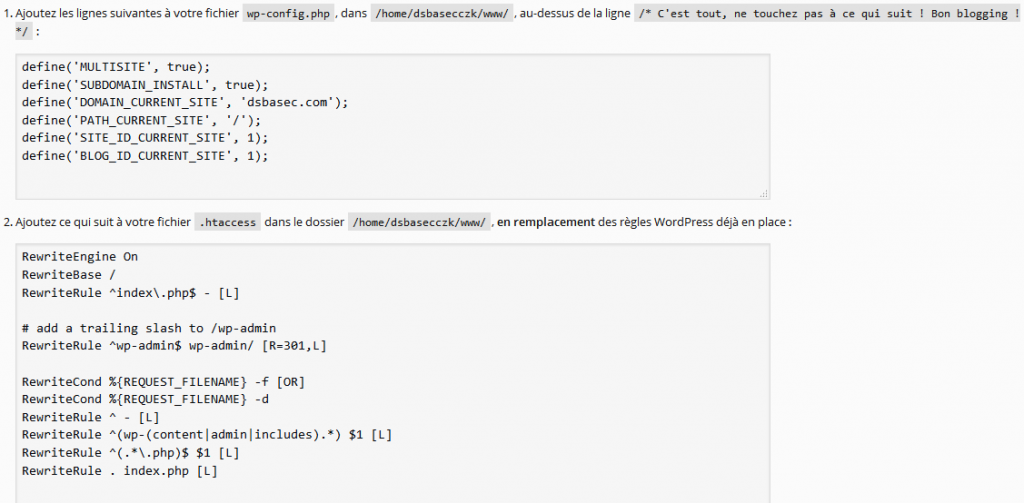Image resolution: width=1024 pixels, height=503 pixels.
Task: Click the "RewriteRule . index.php [L]" line
Action: [119, 471]
